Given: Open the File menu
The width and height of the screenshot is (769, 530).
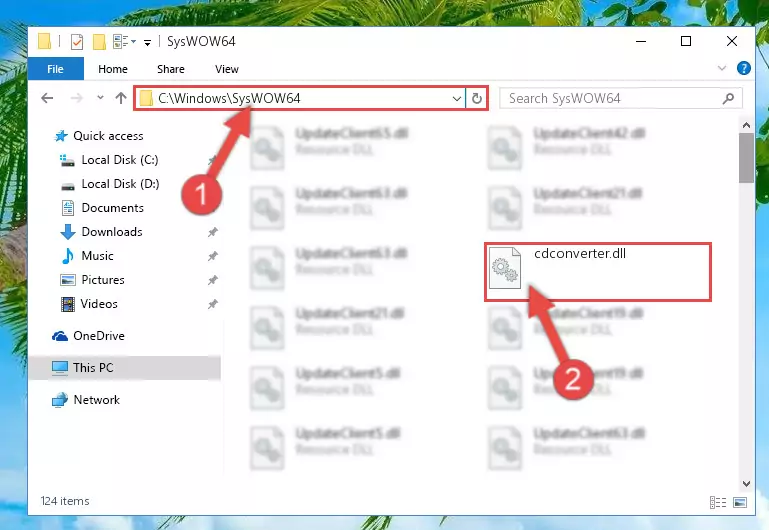Looking at the screenshot, I should tap(55, 69).
